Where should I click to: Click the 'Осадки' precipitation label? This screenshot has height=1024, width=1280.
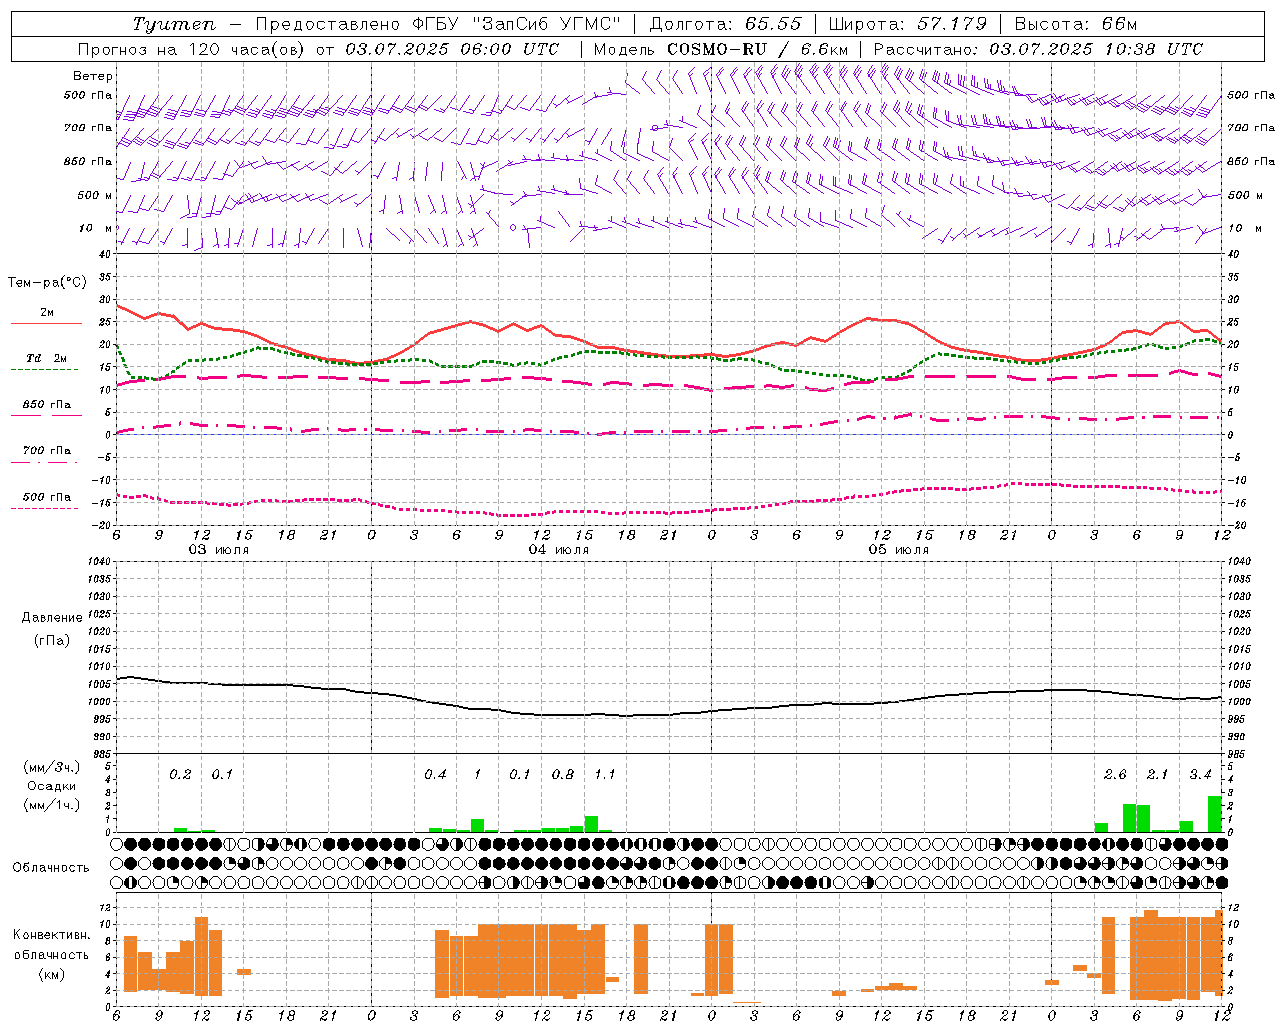(52, 786)
